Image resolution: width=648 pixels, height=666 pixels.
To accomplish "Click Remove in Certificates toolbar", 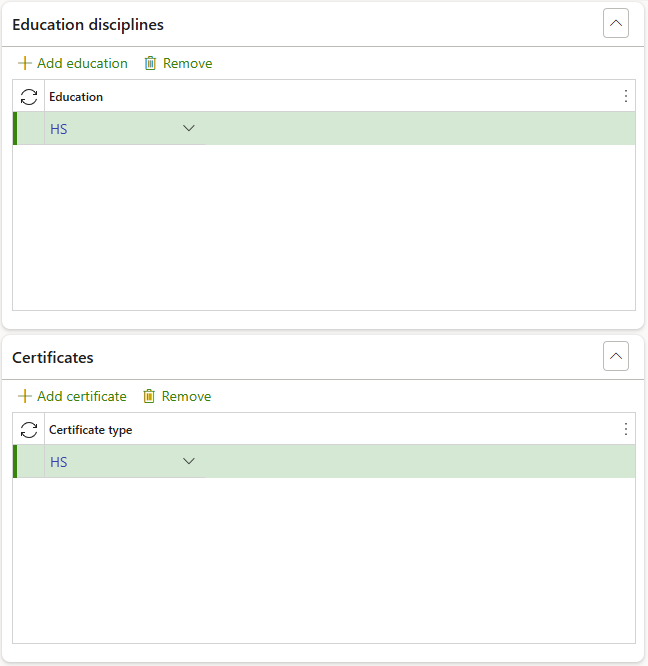I will (x=186, y=396).
